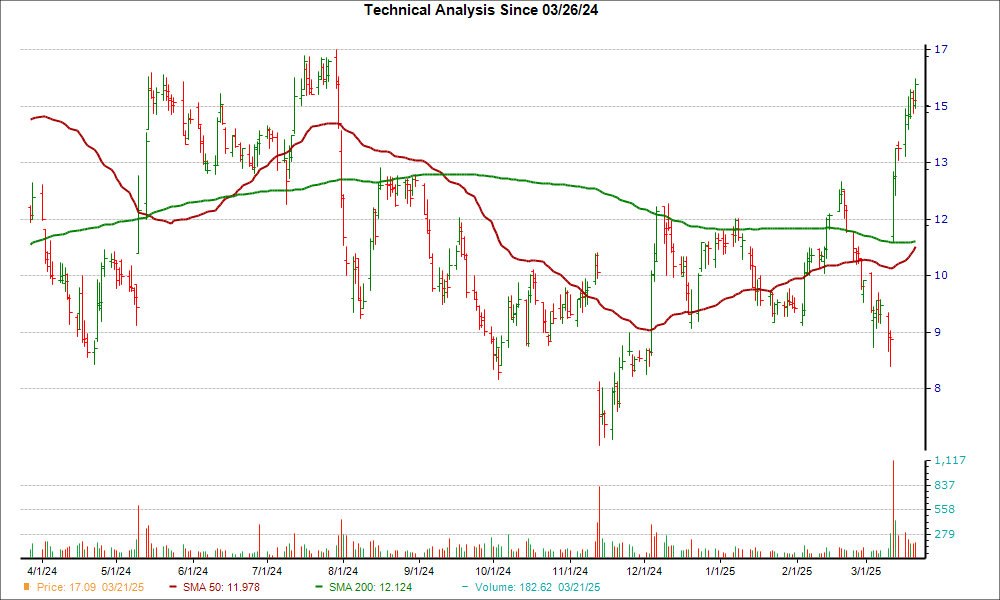Click the dark red SMA 50 legend marker
The image size is (1000, 600).
(x=173, y=587)
